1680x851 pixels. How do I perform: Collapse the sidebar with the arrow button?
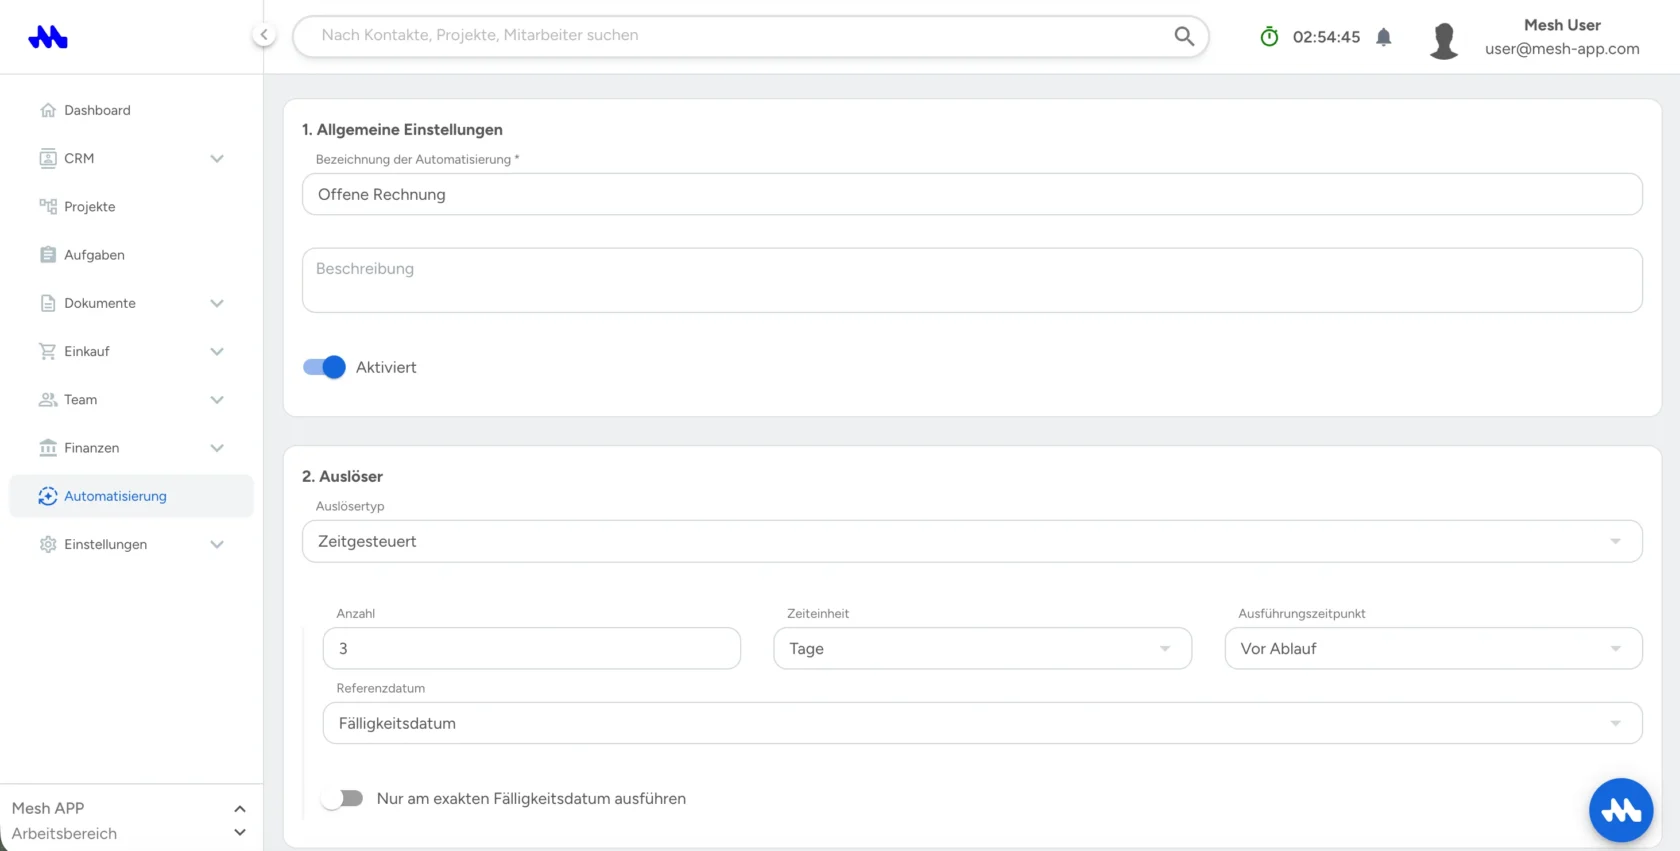coord(263,35)
